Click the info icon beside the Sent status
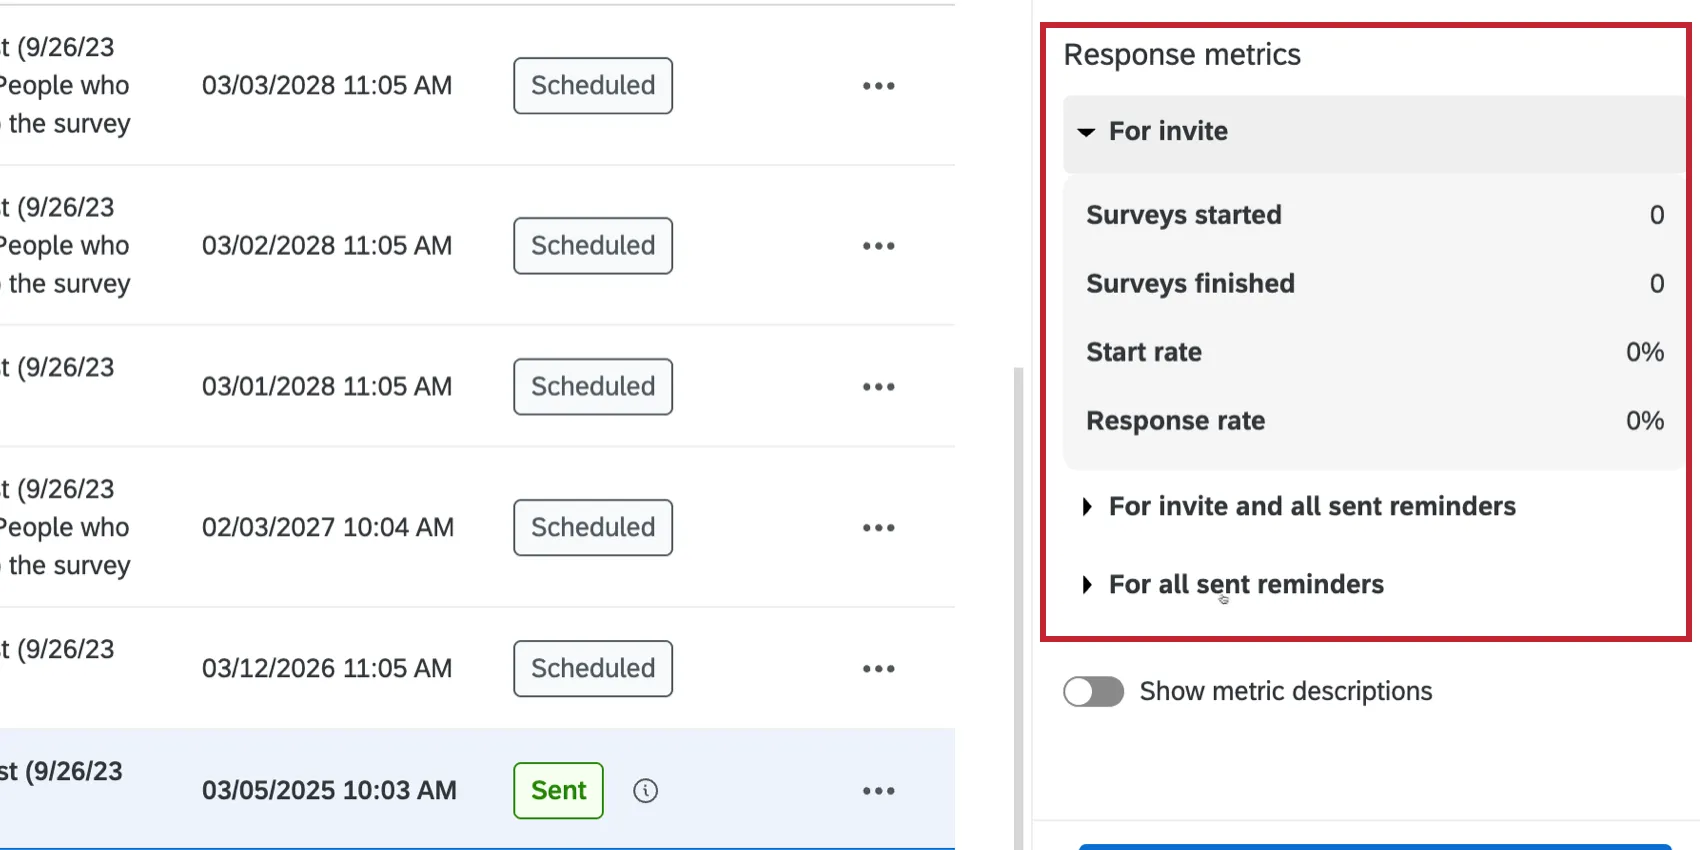 (645, 790)
